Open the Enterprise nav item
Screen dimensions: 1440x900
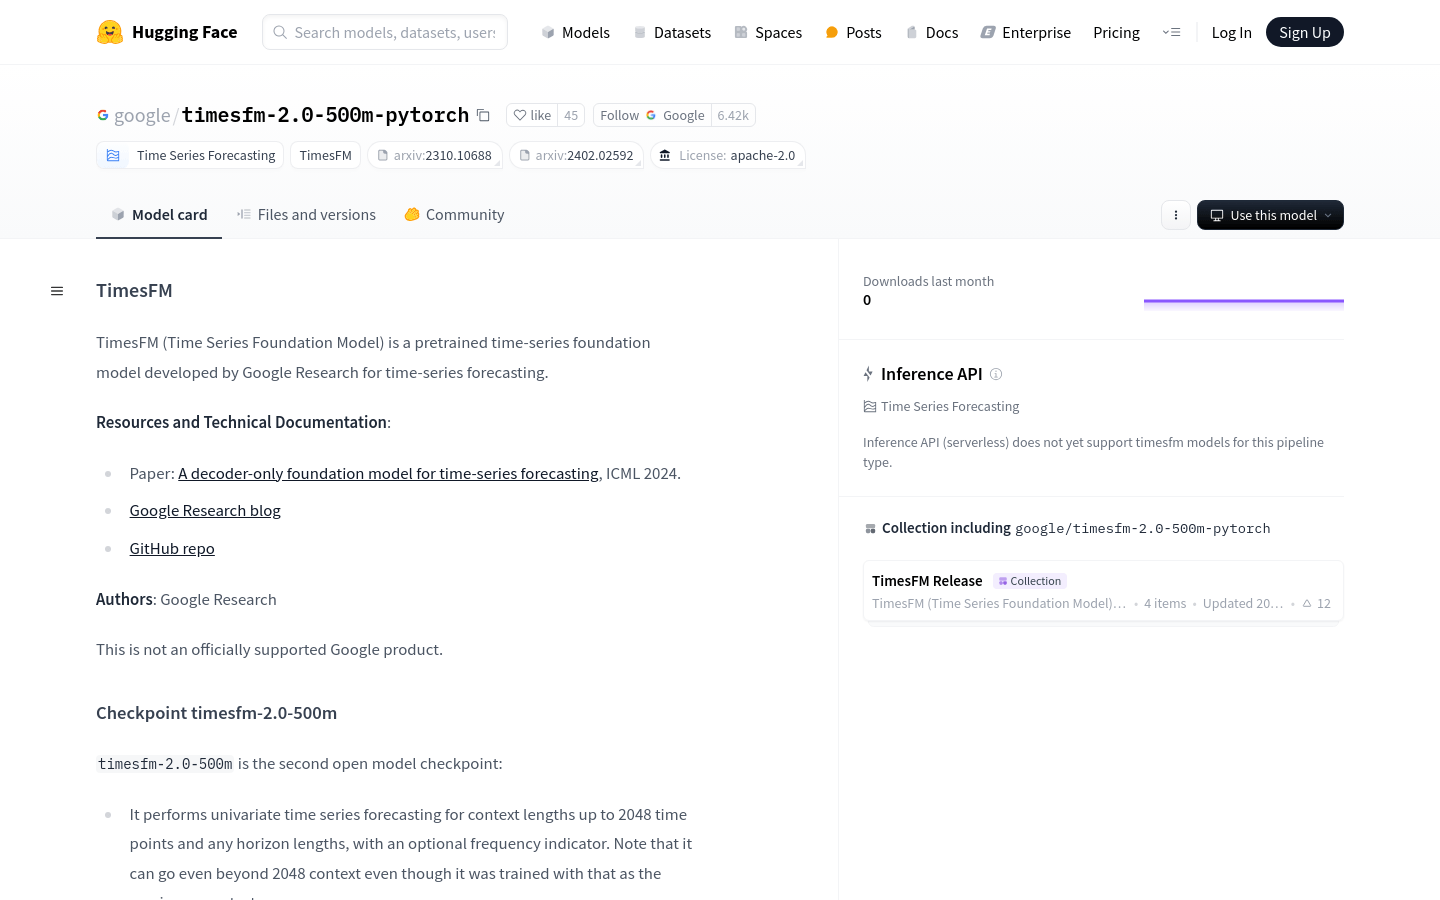(x=1025, y=32)
